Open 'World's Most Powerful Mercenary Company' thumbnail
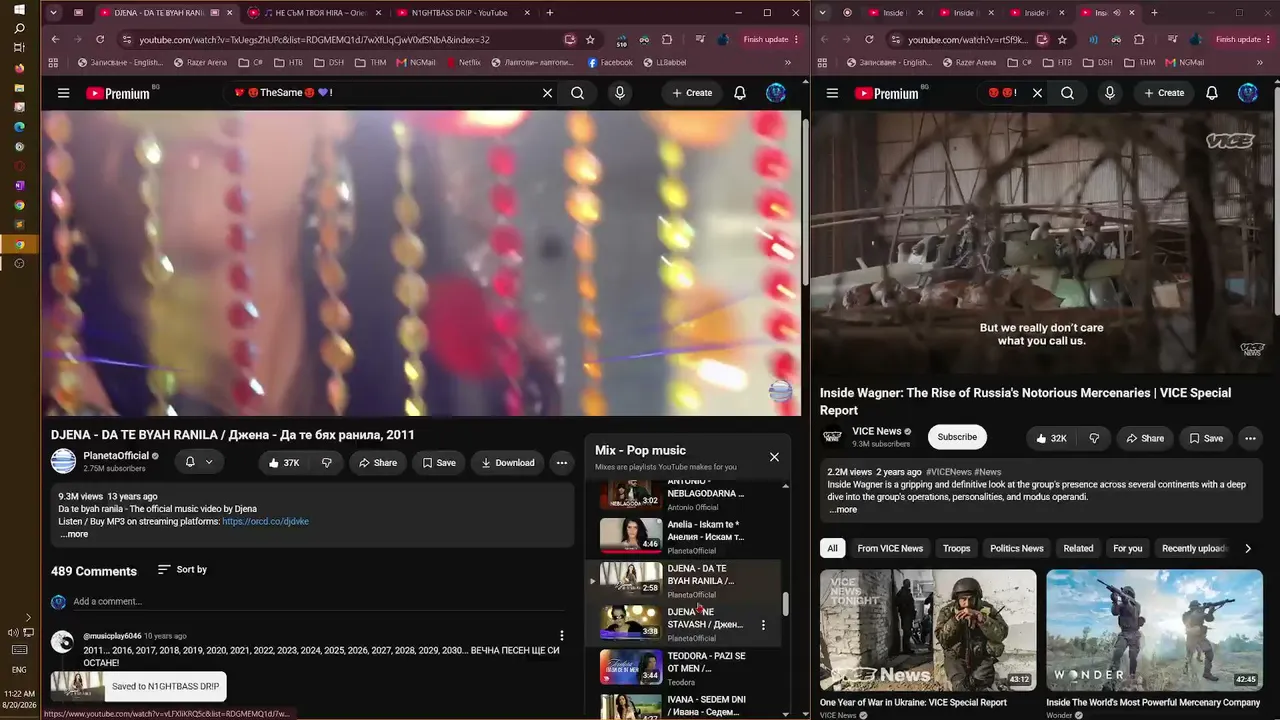Image resolution: width=1280 pixels, height=720 pixels. coord(1155,630)
